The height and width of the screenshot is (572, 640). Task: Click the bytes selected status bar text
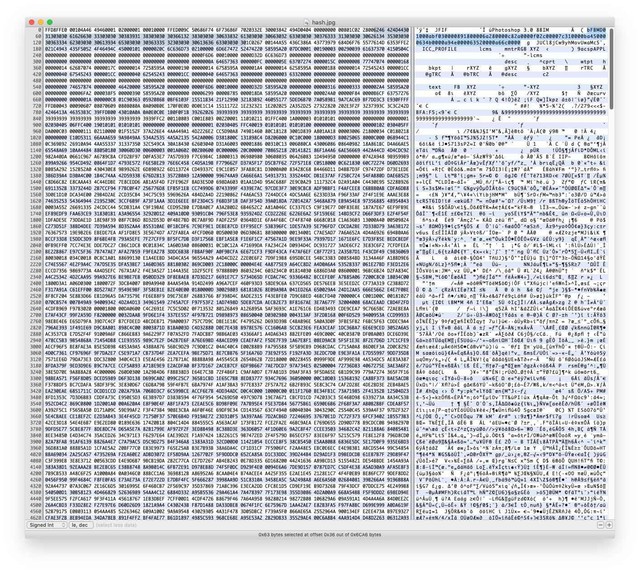tap(320, 534)
